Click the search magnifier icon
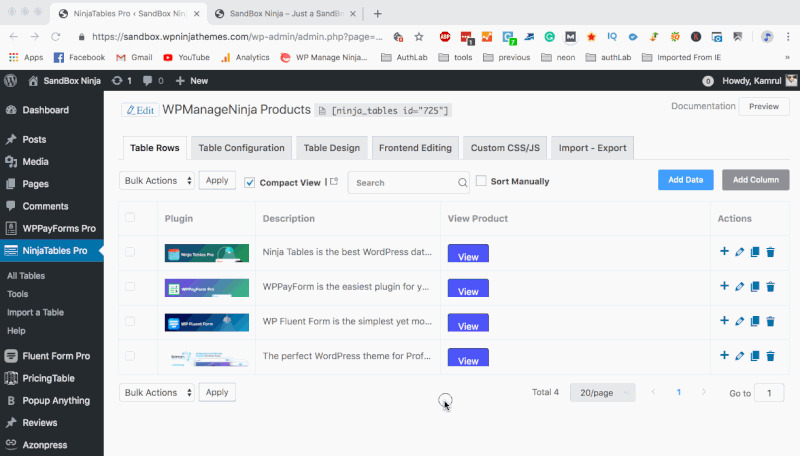This screenshot has height=456, width=800. [x=462, y=183]
